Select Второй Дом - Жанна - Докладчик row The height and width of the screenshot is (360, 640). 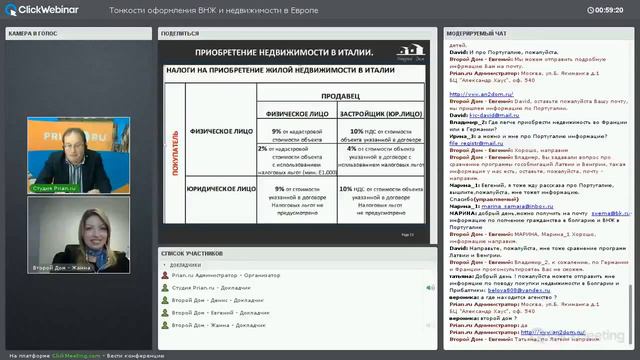tap(297, 325)
